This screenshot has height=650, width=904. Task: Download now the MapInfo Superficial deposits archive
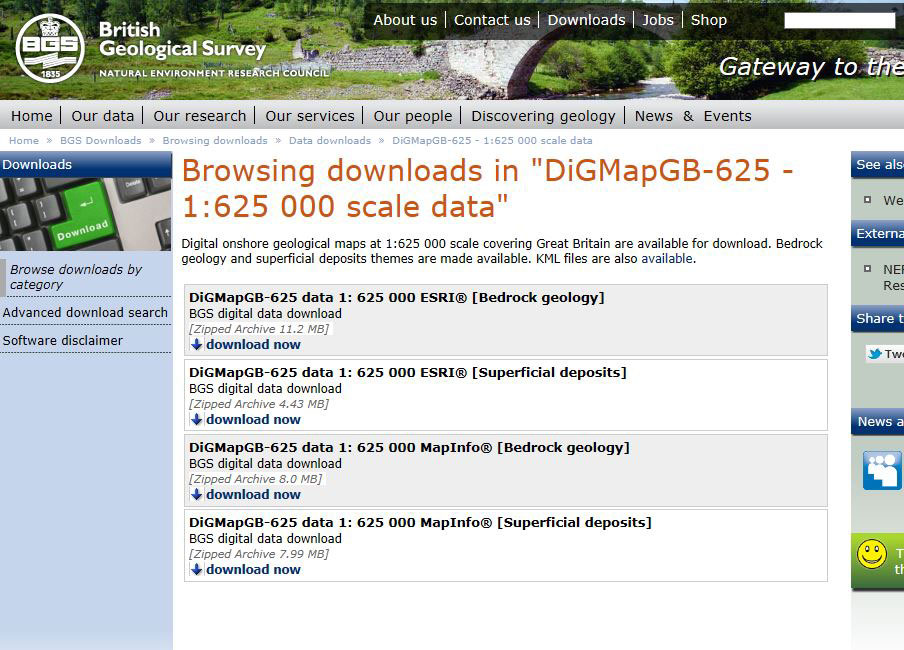[253, 570]
